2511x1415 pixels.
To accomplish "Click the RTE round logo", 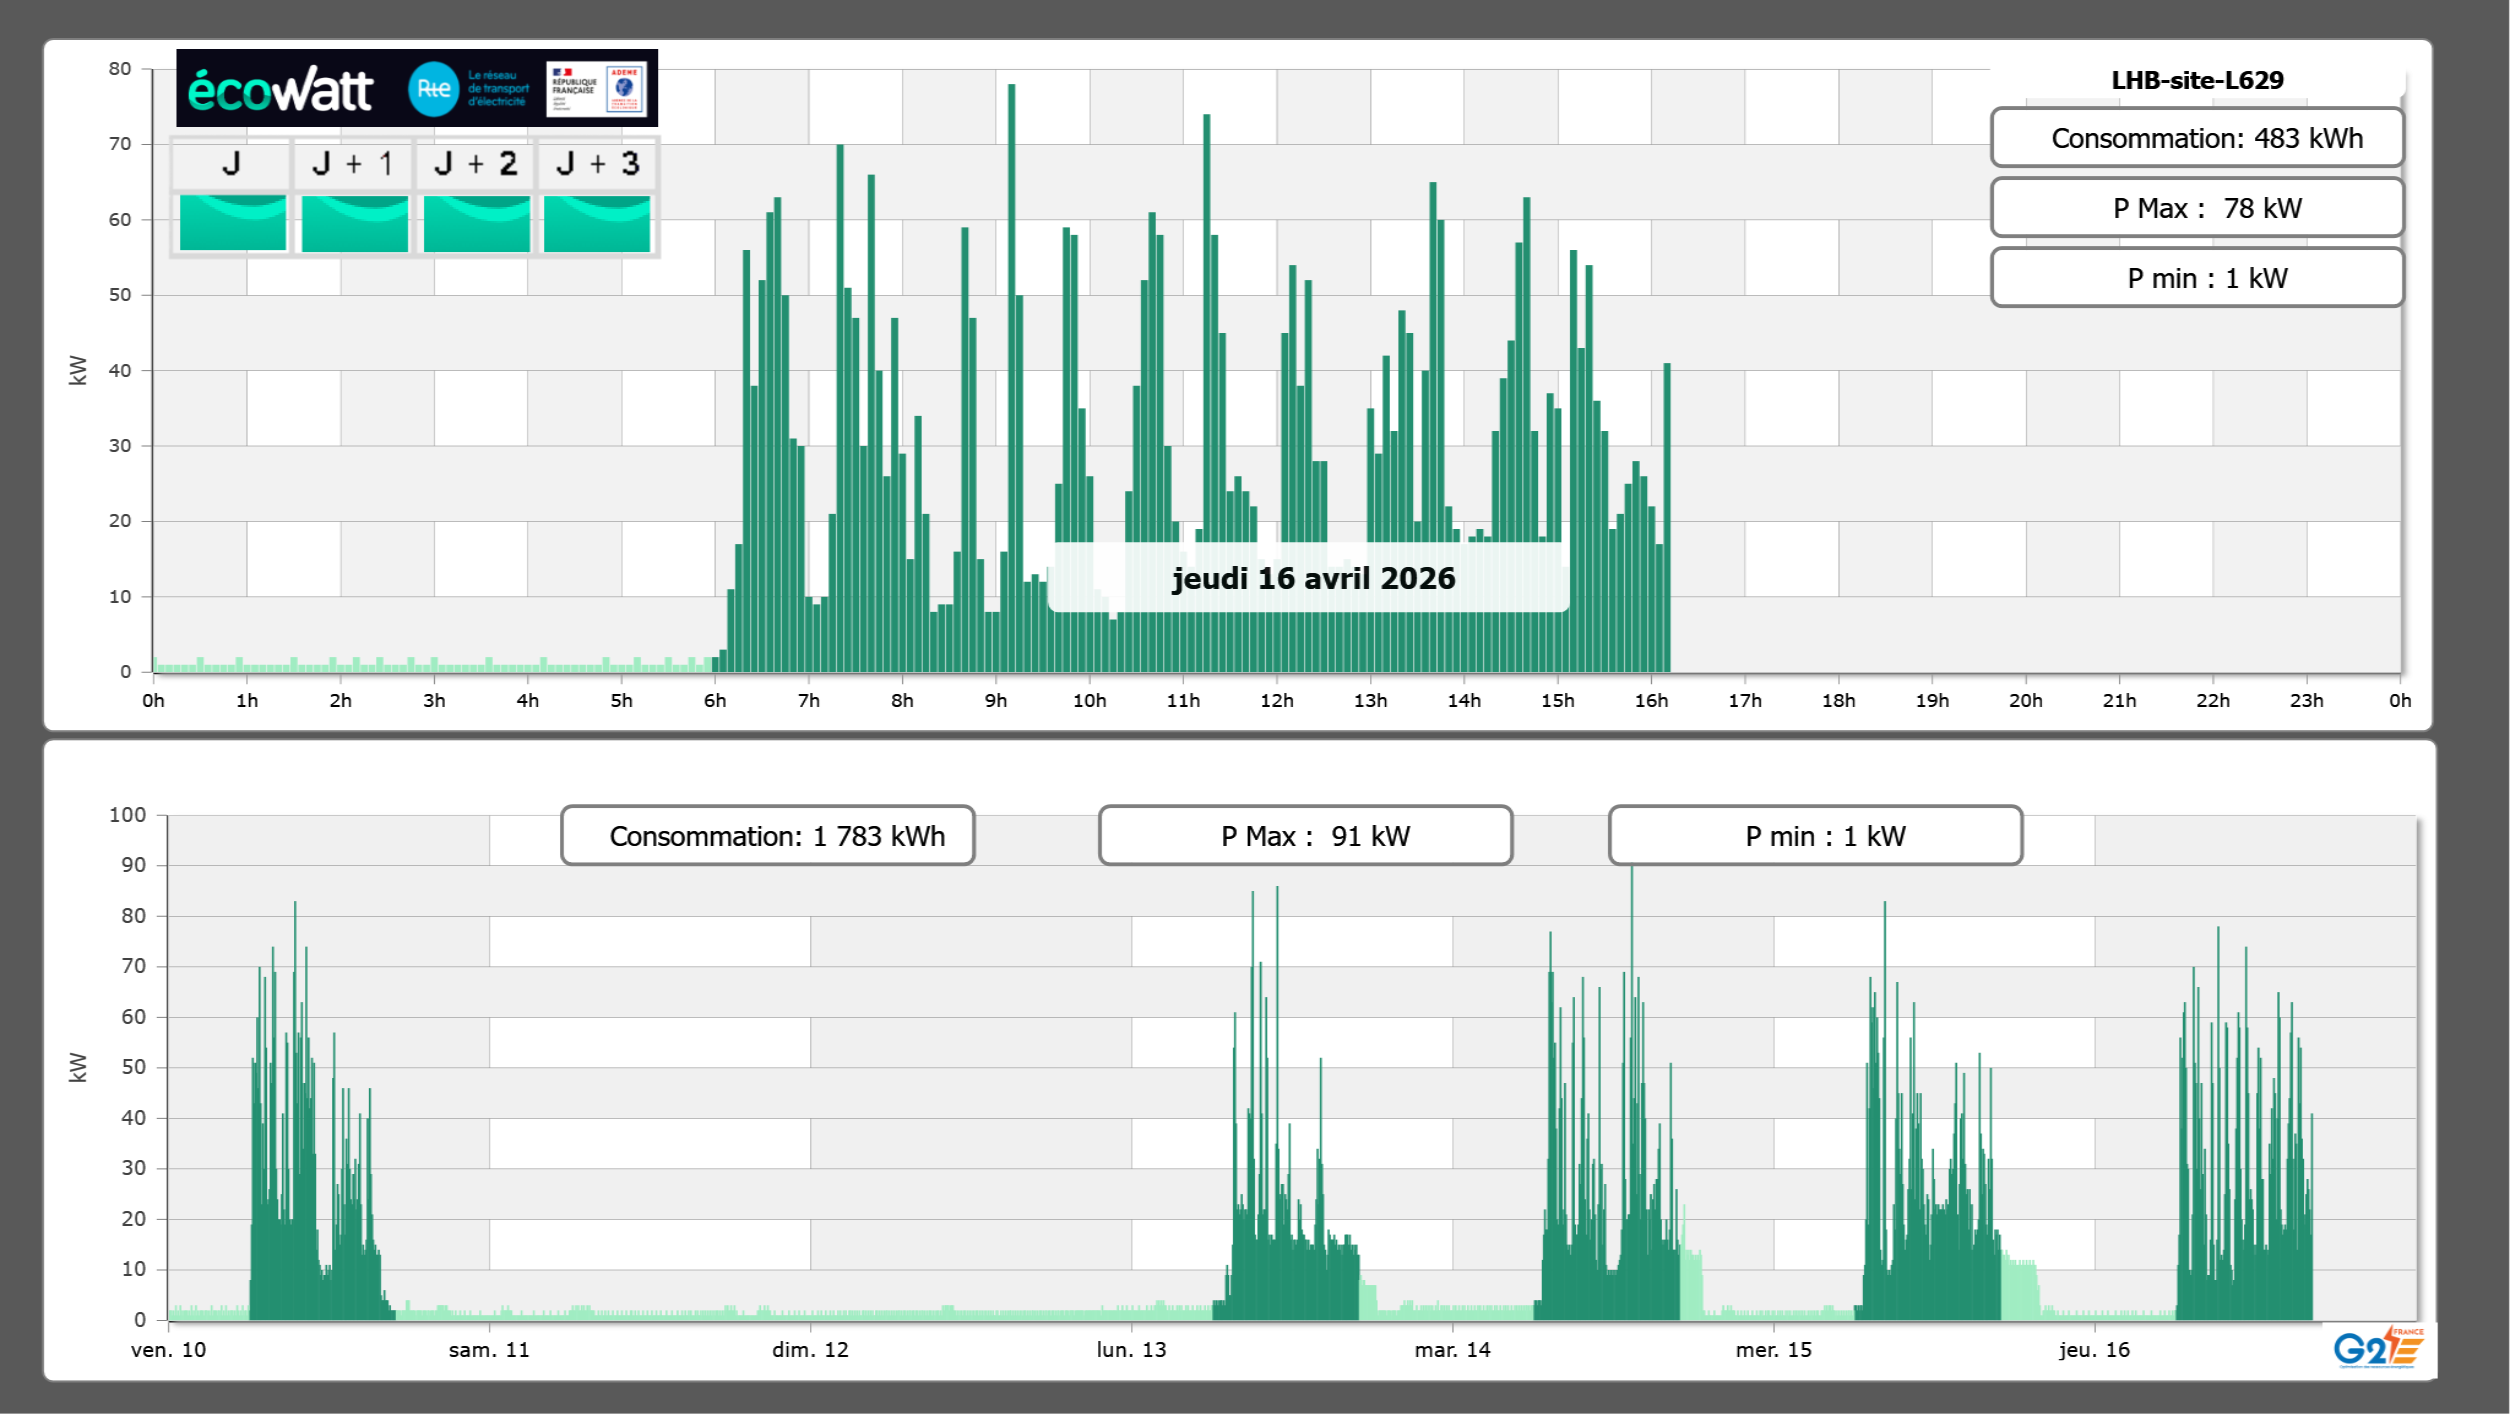I will pos(433,89).
